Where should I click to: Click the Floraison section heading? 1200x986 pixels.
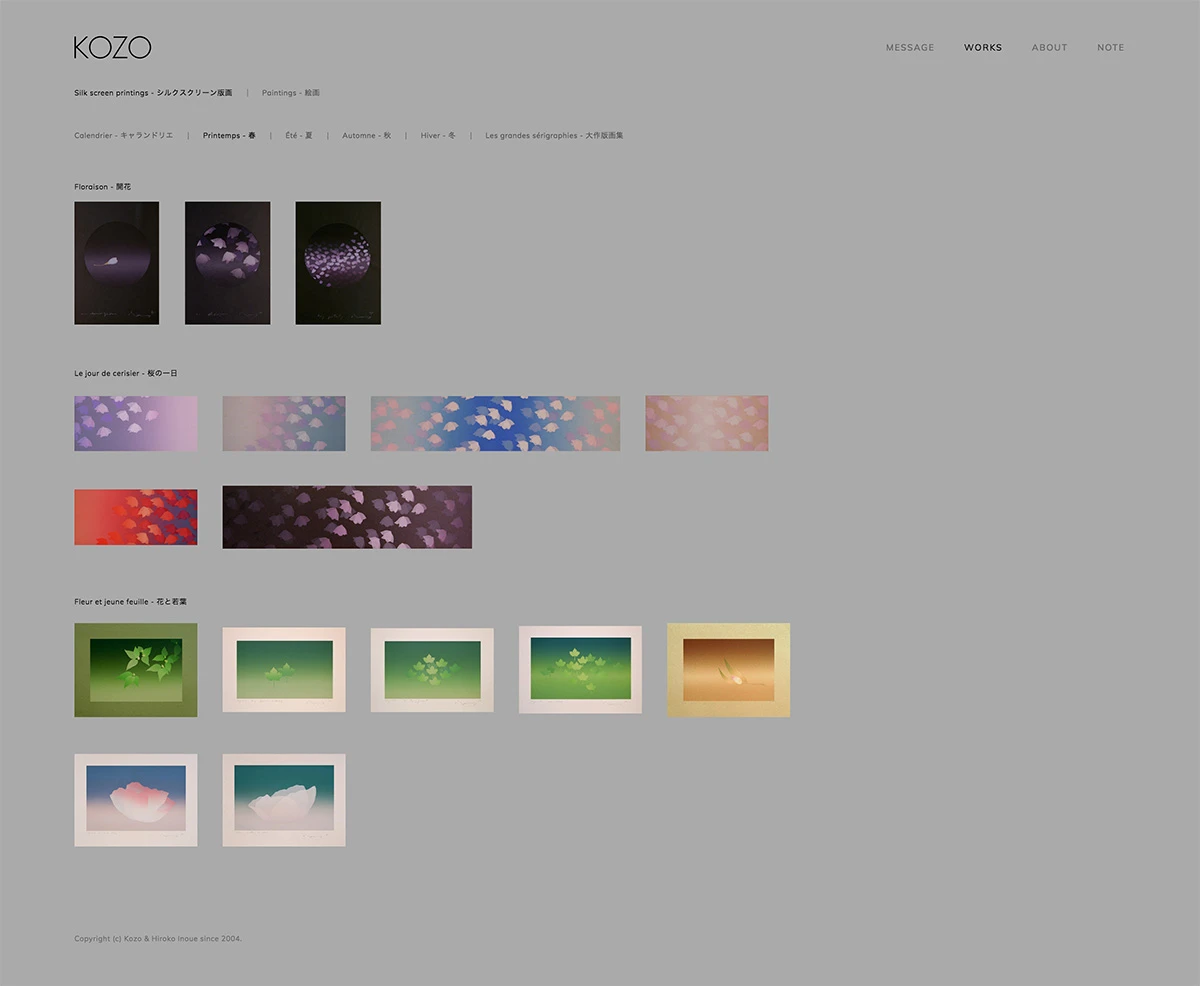point(102,187)
